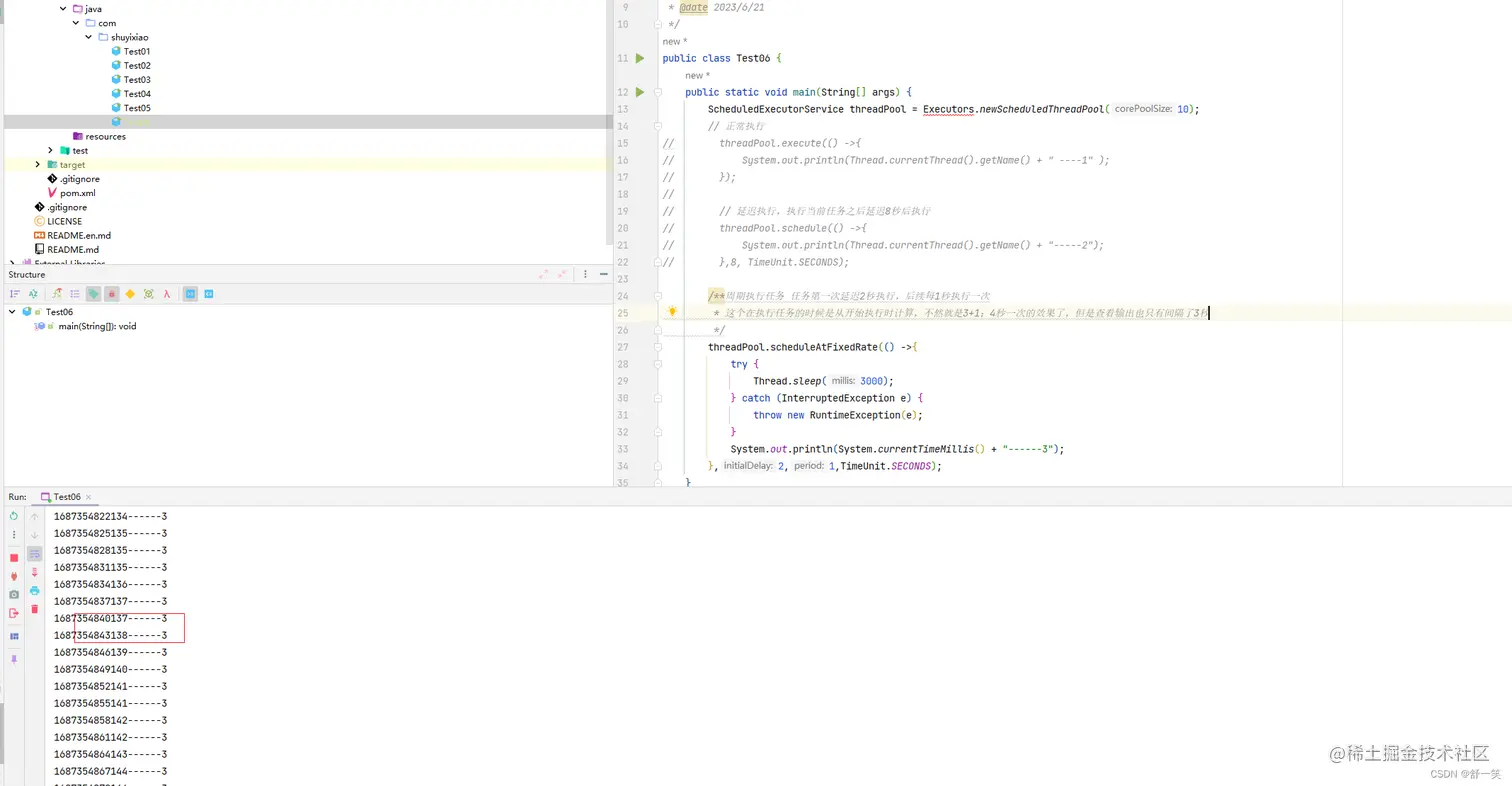This screenshot has width=1512, height=786.
Task: Toggle Autoscroll from Source in Structure panel
Action: coord(208,294)
